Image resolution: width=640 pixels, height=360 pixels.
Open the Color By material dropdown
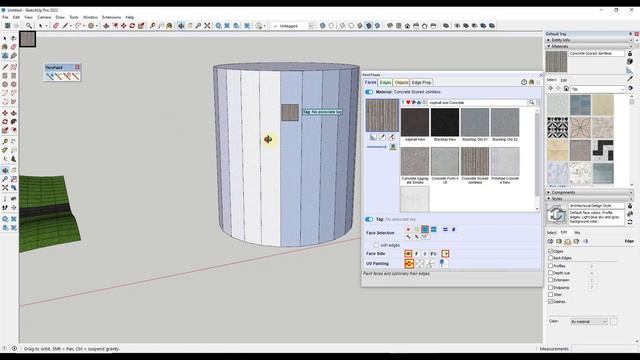coord(589,322)
